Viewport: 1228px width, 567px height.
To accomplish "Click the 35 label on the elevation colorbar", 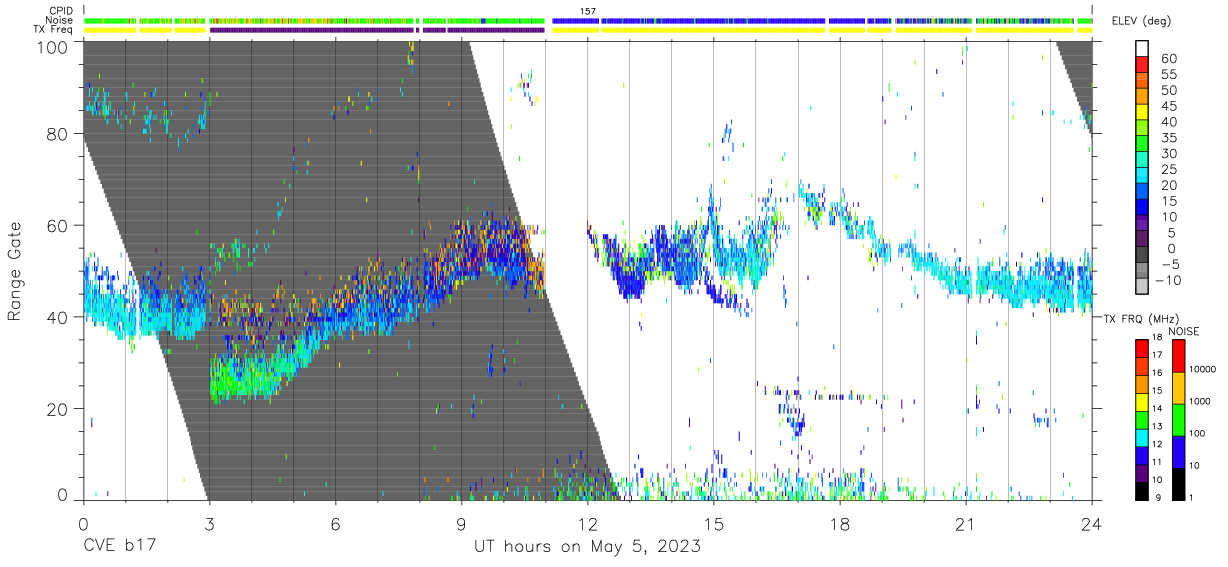I will [1168, 138].
